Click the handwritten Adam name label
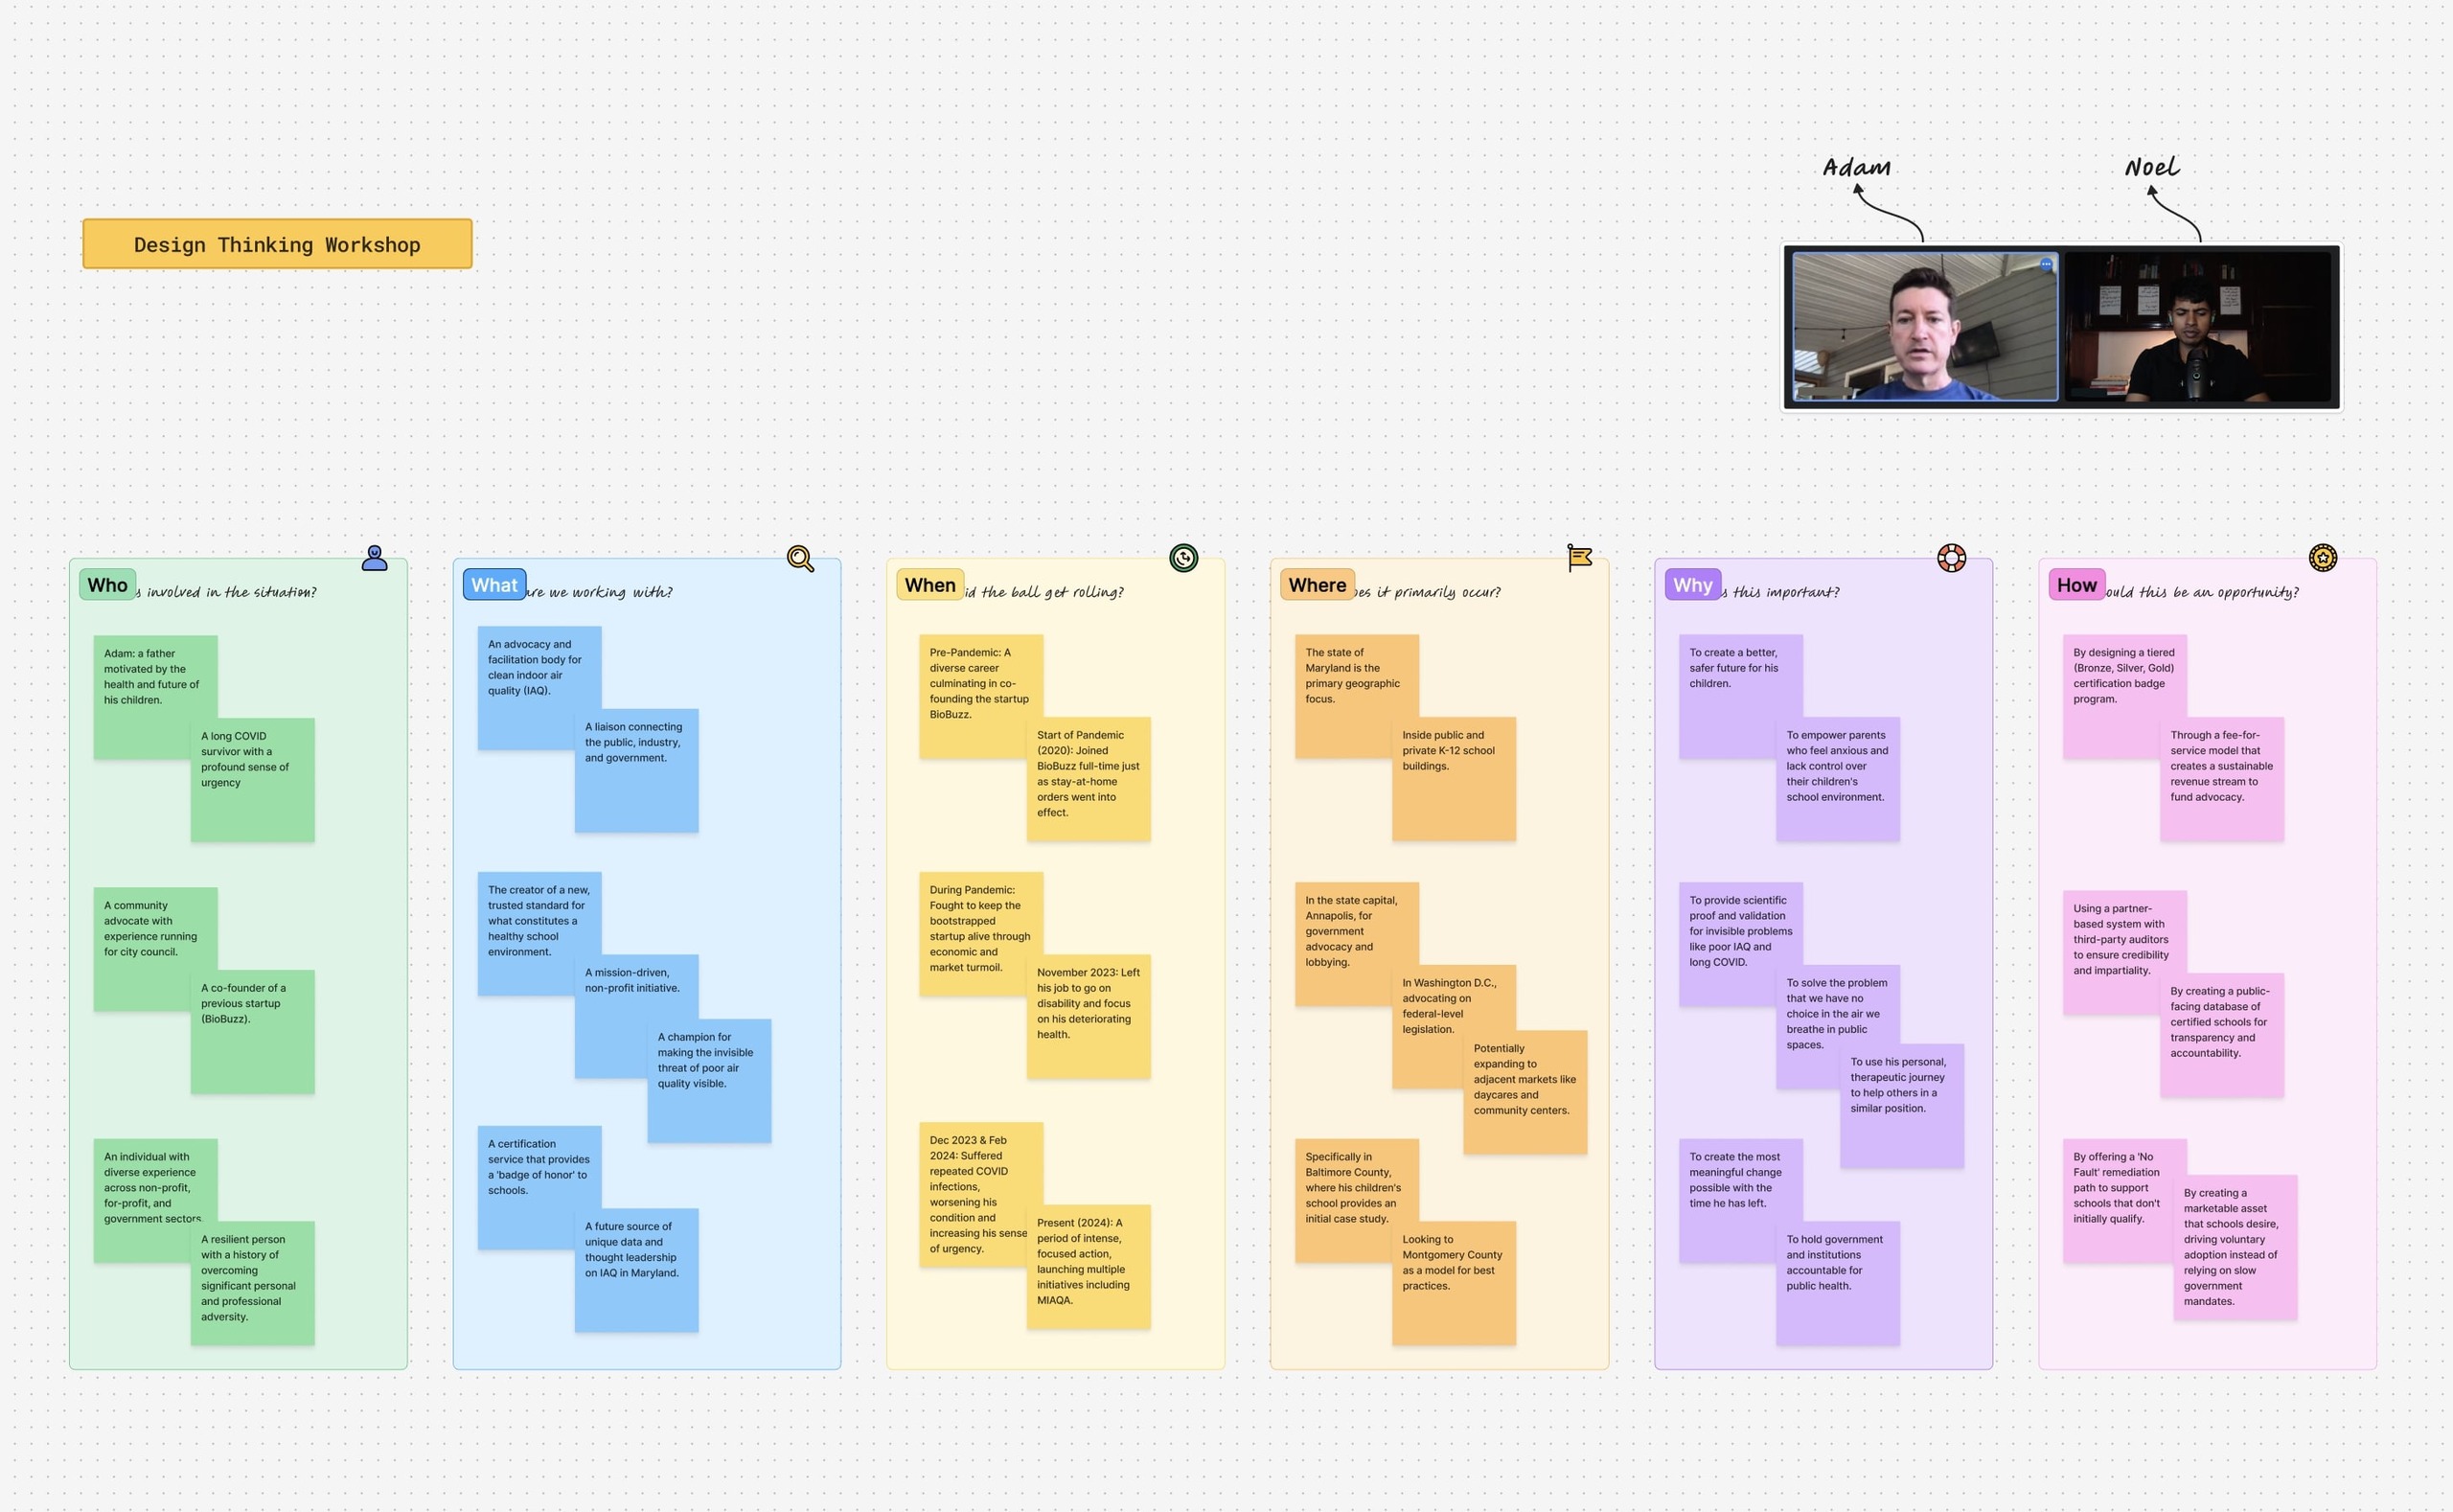Viewport: 2453px width, 1512px height. pyautogui.click(x=1856, y=168)
